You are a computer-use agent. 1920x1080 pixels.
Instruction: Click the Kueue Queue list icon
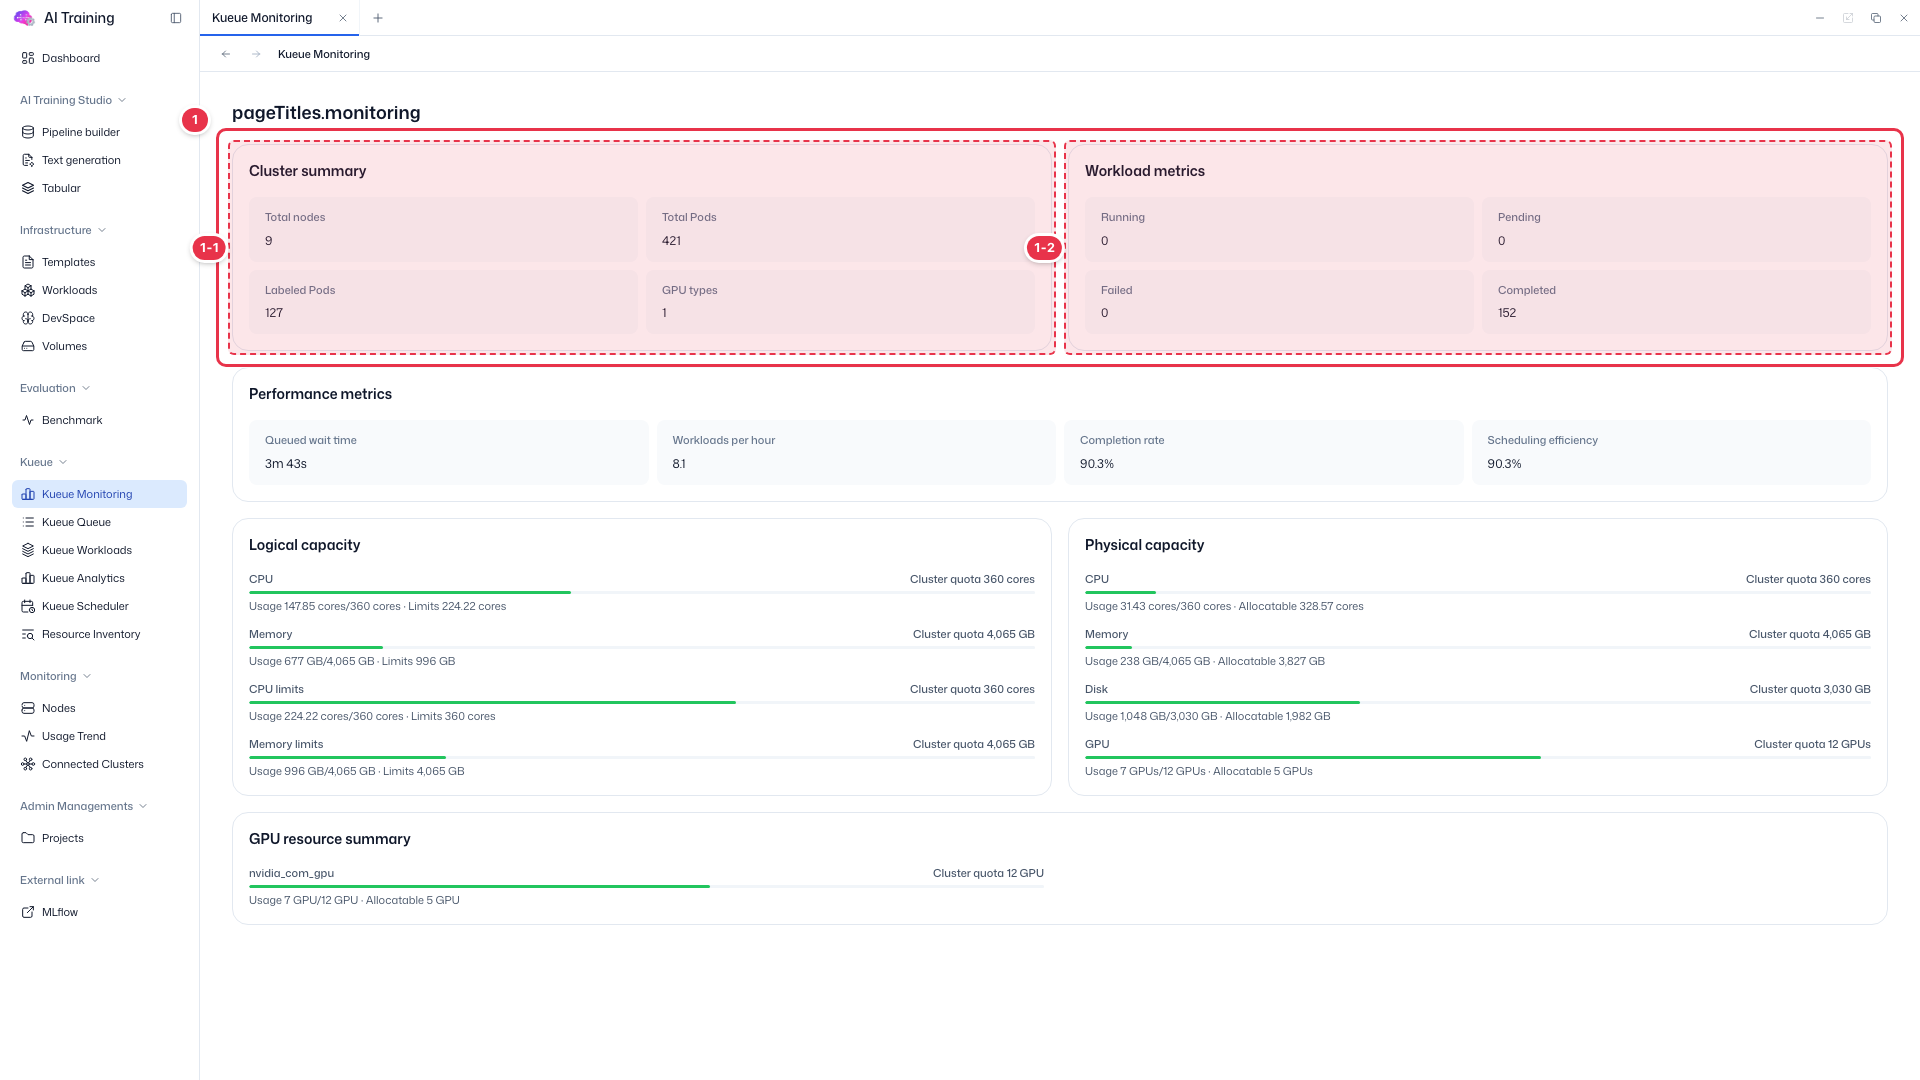point(28,522)
